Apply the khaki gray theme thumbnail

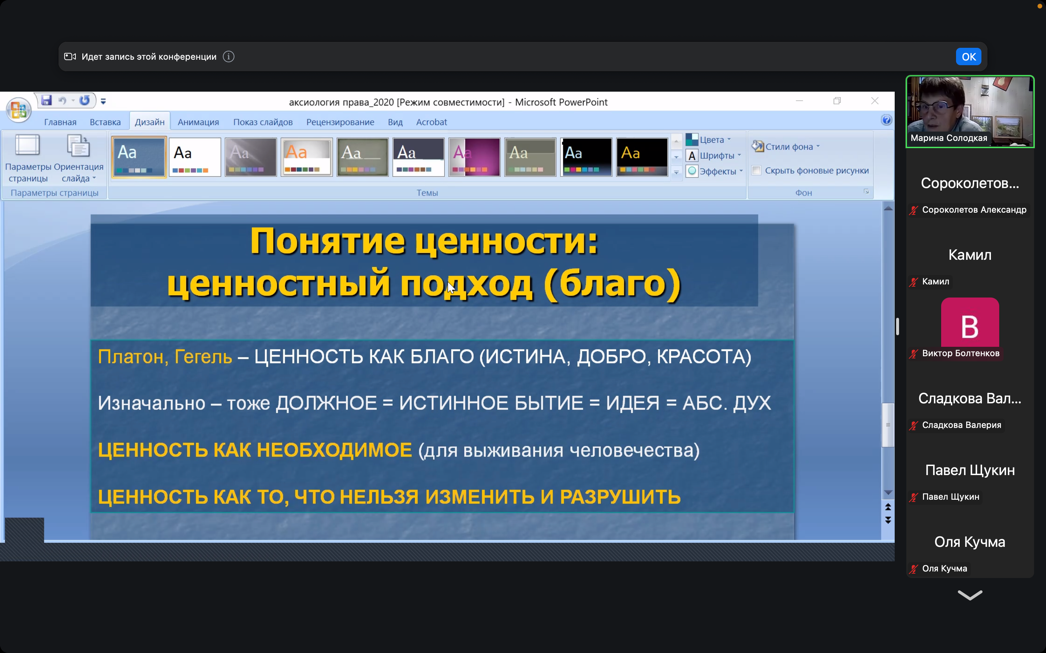530,157
